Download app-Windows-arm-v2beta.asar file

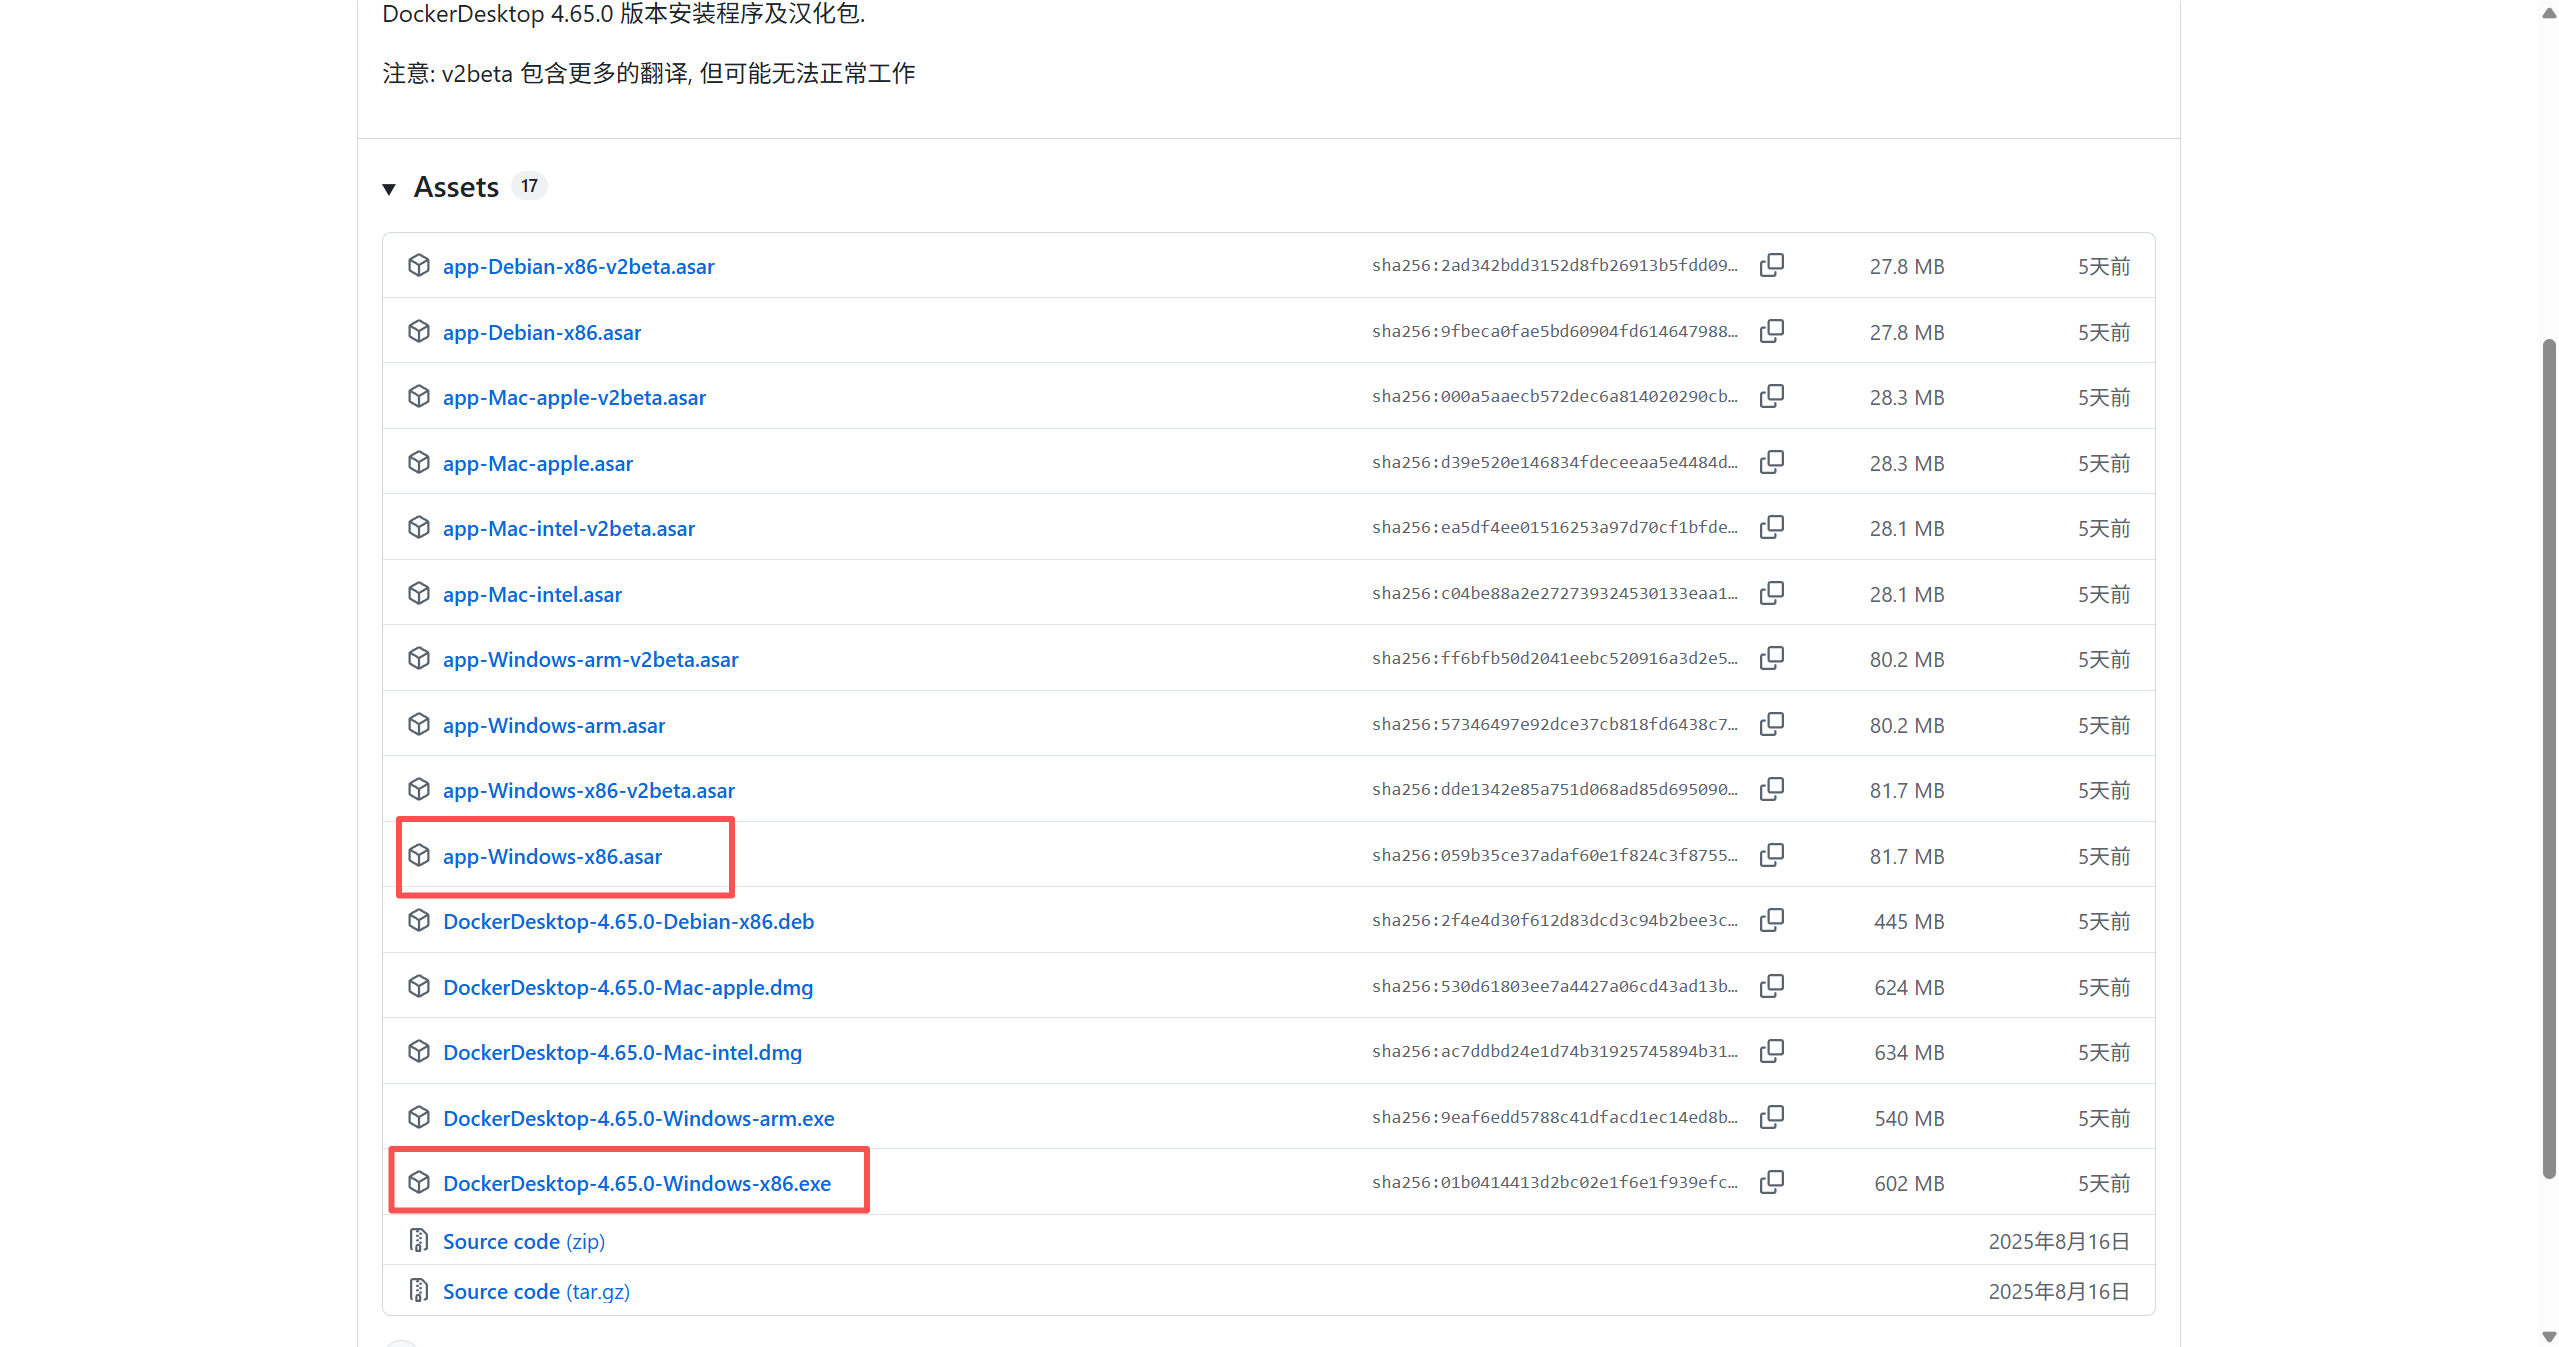(x=590, y=660)
